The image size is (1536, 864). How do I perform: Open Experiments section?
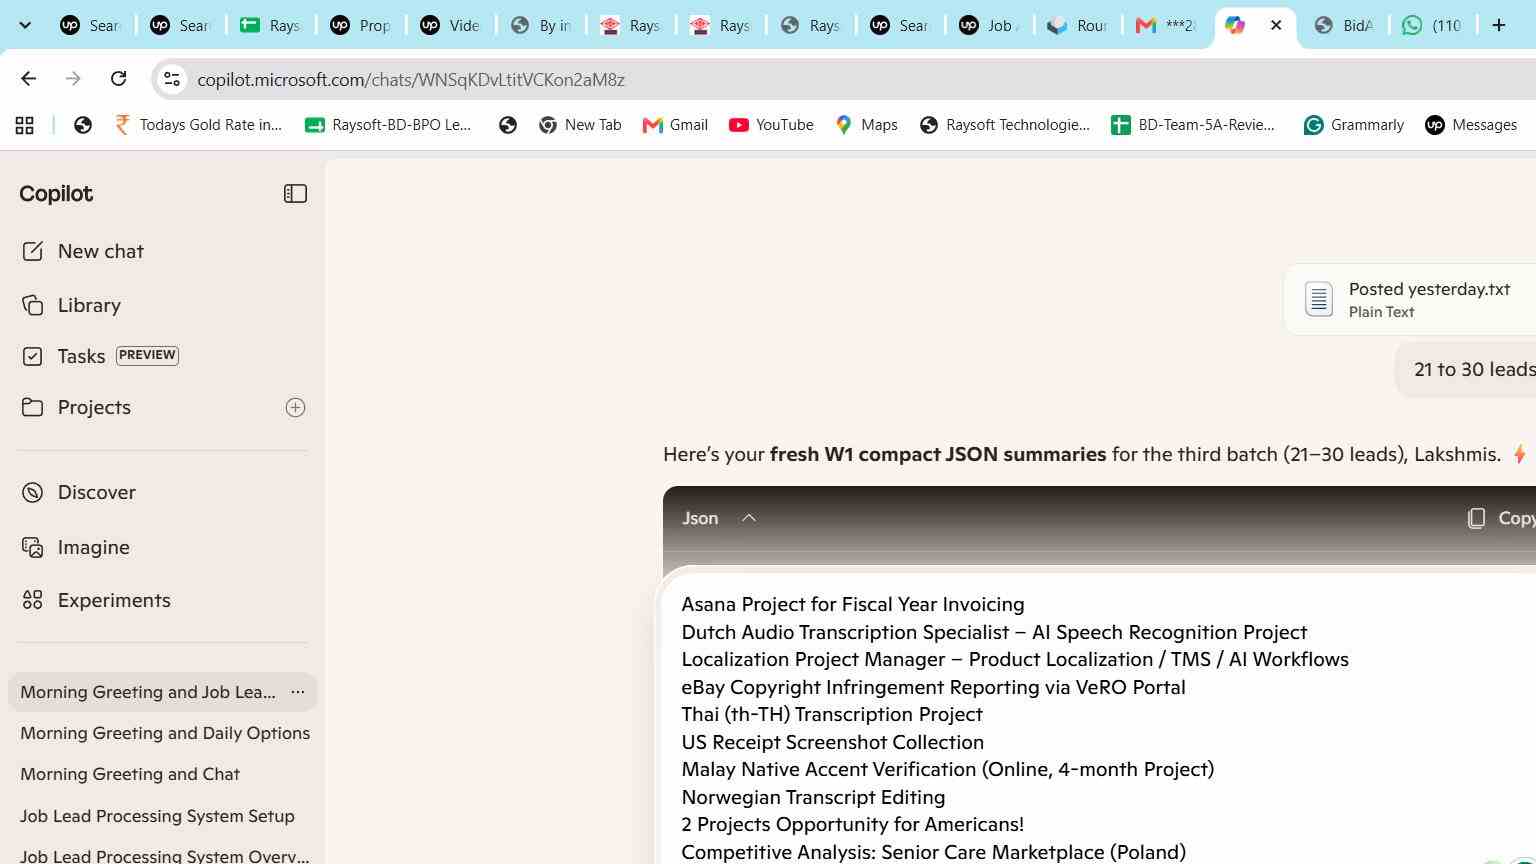(x=96, y=600)
